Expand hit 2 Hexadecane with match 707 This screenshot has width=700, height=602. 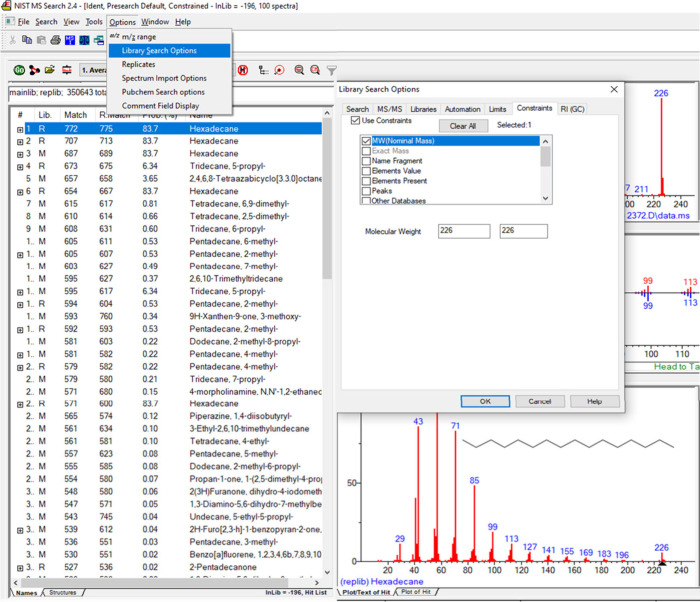click(20, 142)
